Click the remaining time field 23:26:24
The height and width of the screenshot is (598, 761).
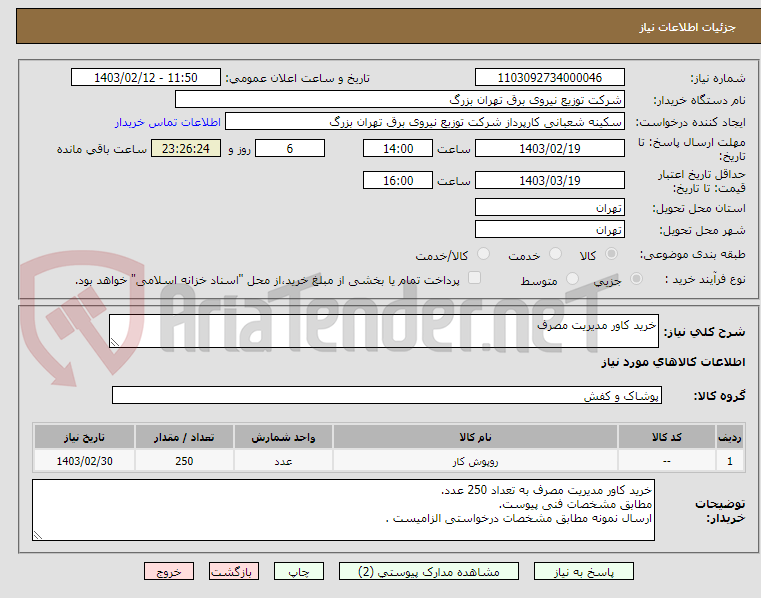click(x=186, y=149)
